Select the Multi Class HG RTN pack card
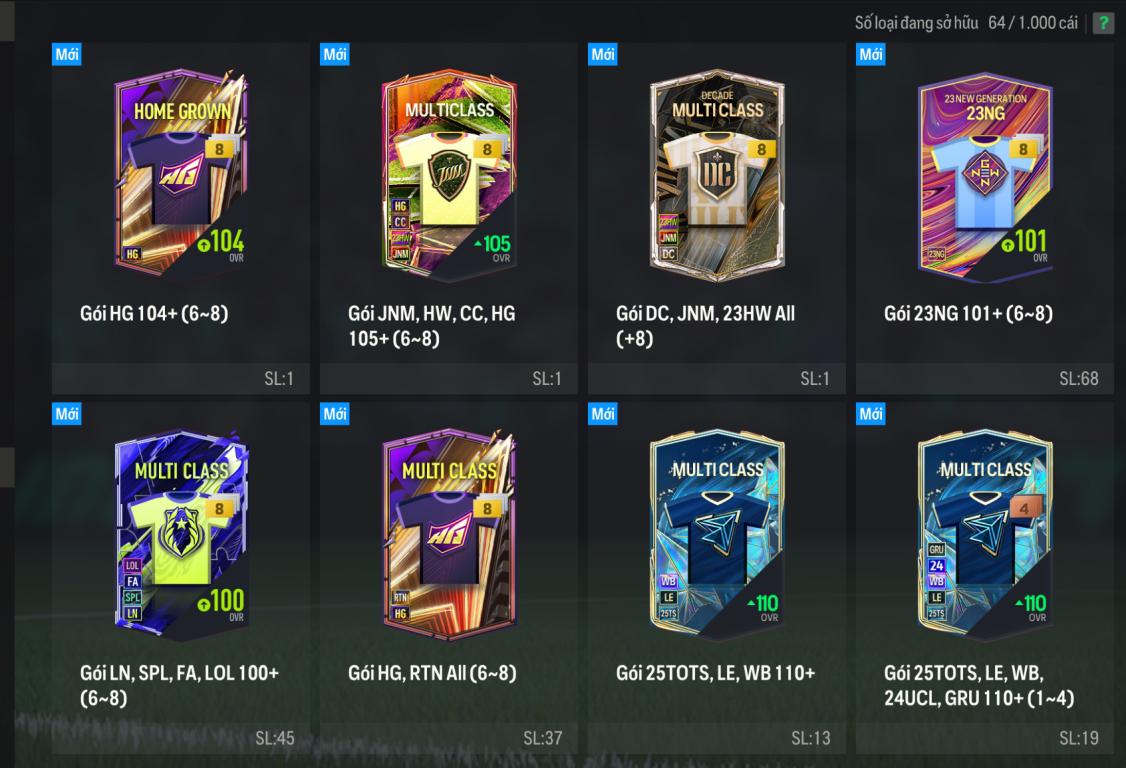Image resolution: width=1126 pixels, height=768 pixels. coord(449,535)
